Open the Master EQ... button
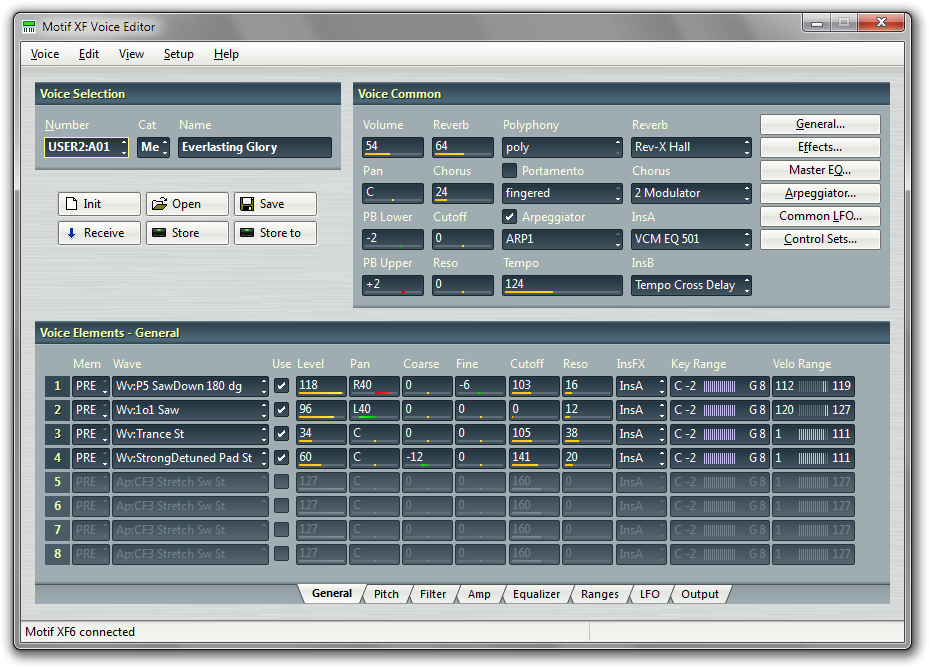 pyautogui.click(x=820, y=170)
